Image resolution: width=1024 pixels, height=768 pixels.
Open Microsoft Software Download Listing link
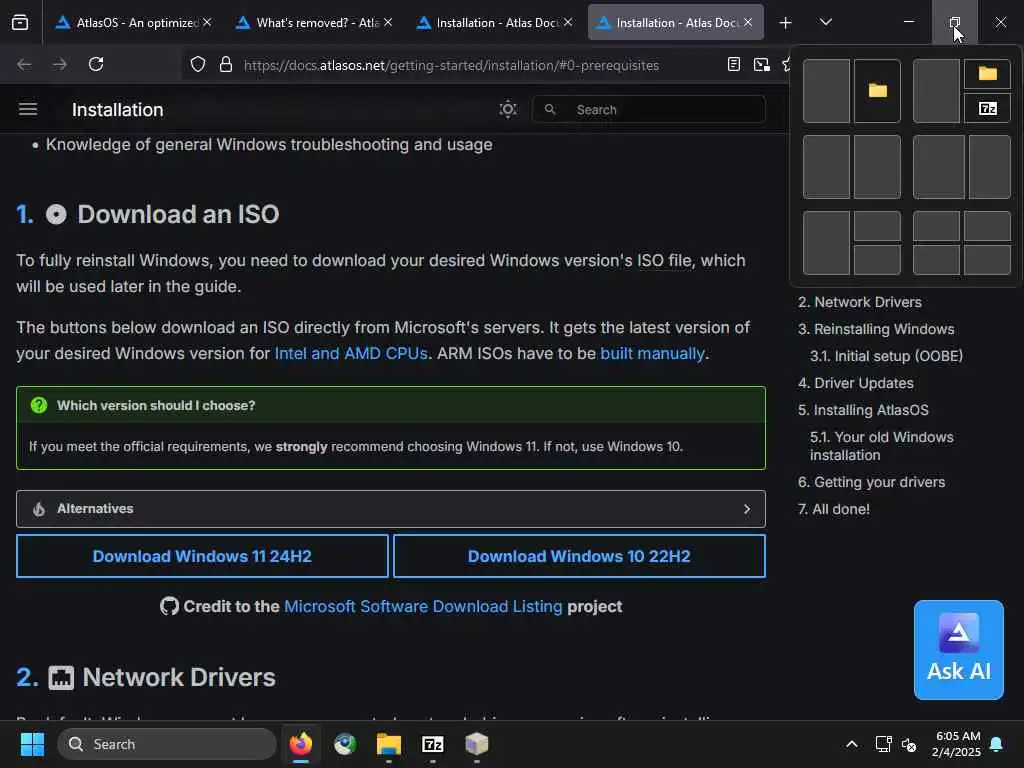(x=423, y=606)
